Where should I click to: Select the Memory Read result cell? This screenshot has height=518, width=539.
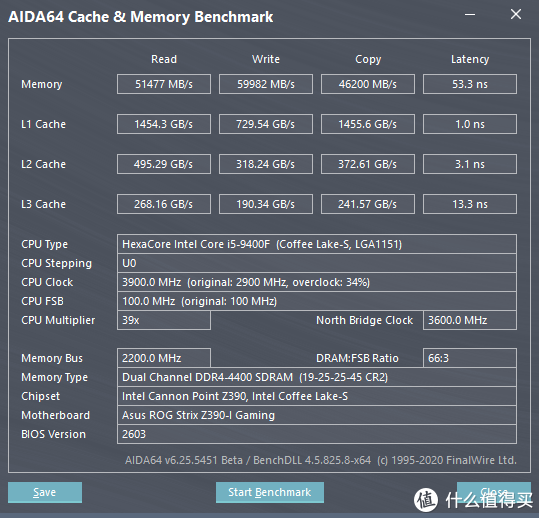pos(164,84)
